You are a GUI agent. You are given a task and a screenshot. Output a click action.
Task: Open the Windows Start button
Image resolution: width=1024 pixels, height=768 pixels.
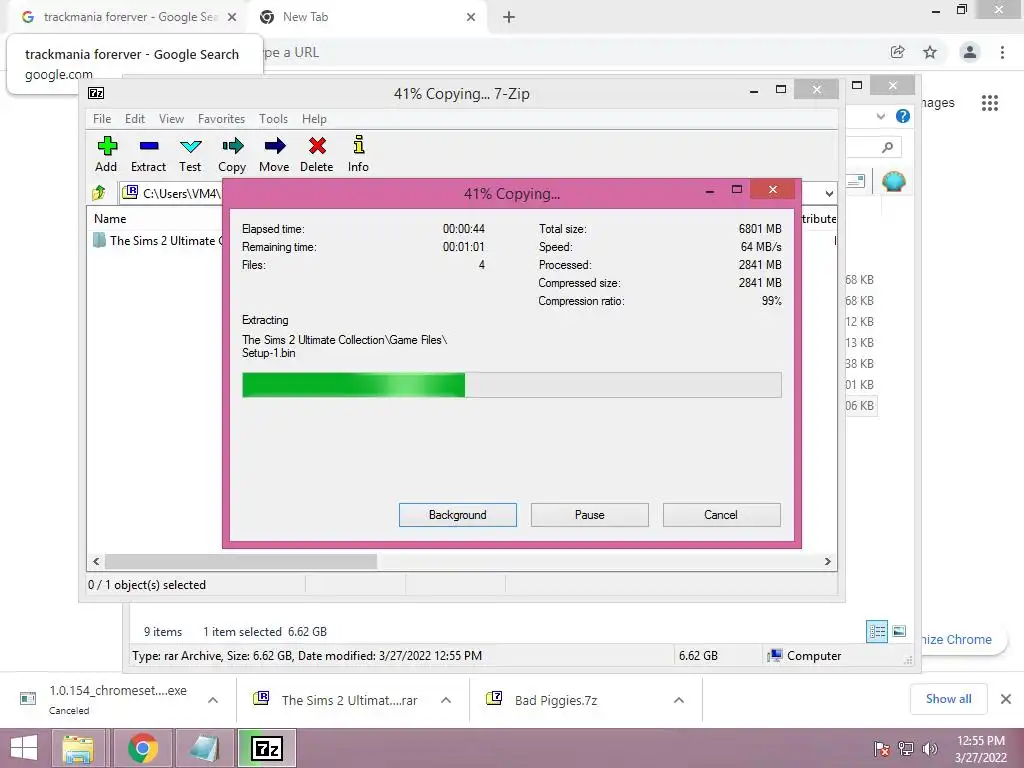24,748
